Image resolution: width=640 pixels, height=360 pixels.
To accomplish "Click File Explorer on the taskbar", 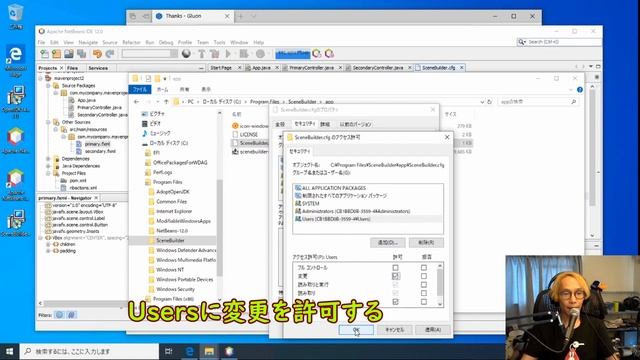I will coord(209,351).
